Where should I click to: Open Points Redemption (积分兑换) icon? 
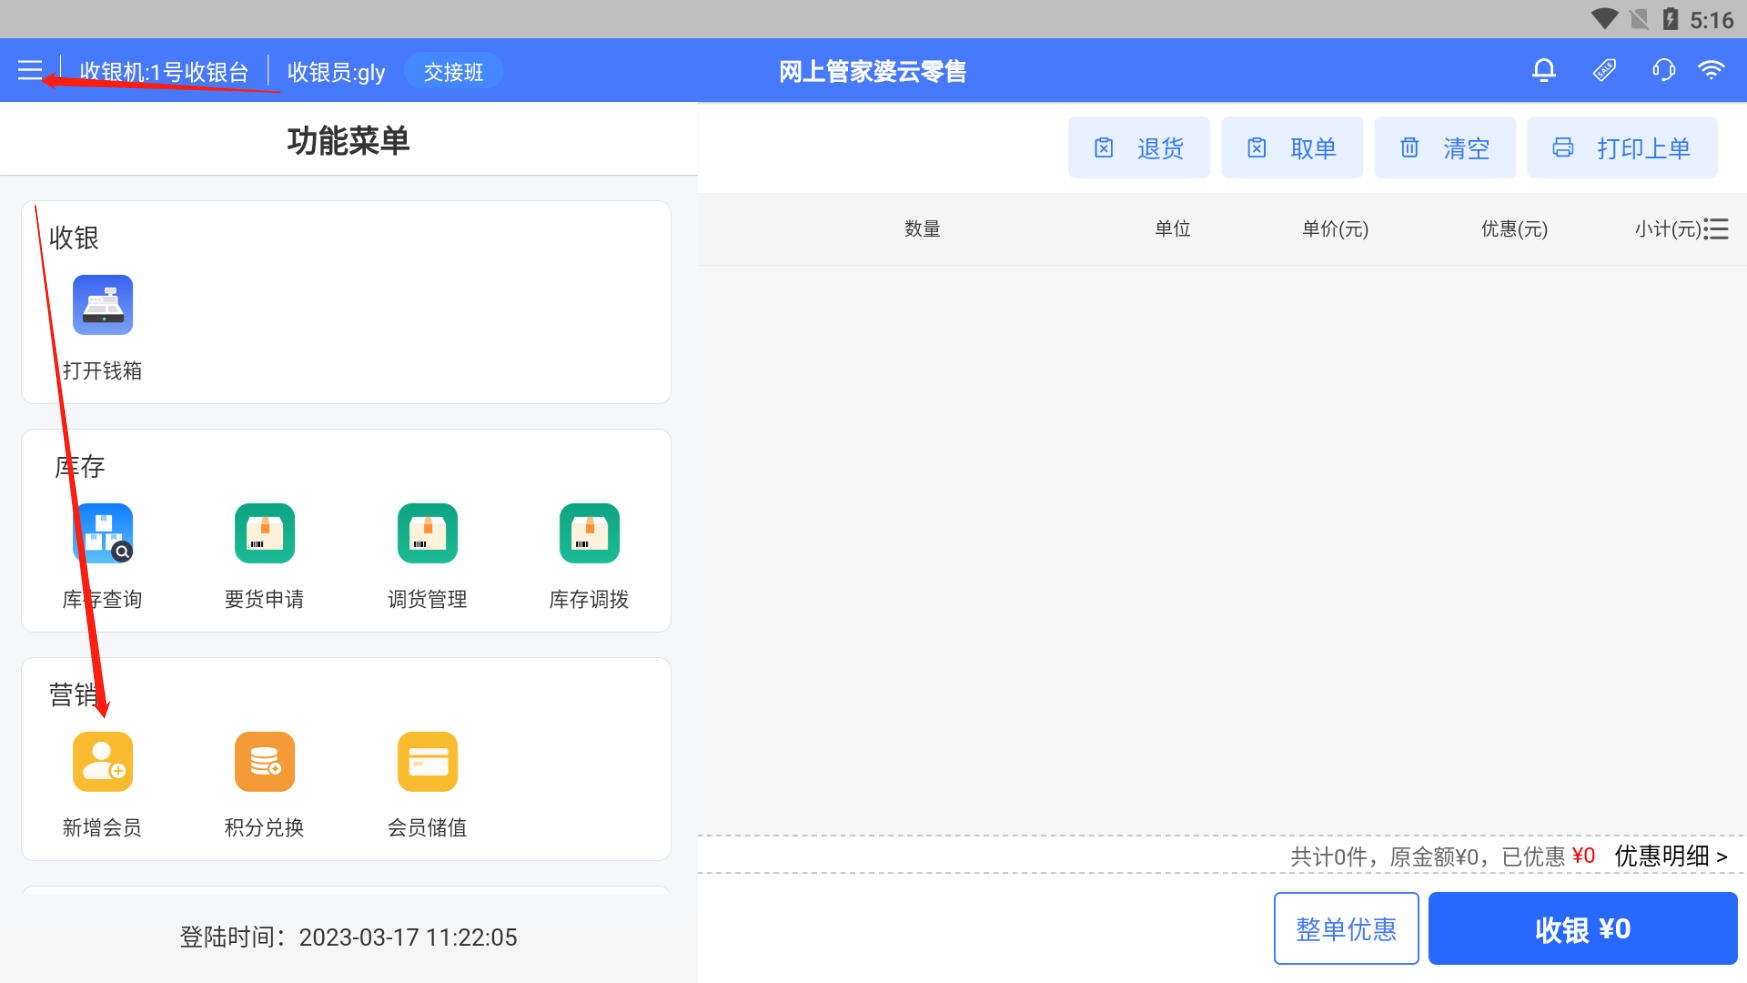click(265, 761)
